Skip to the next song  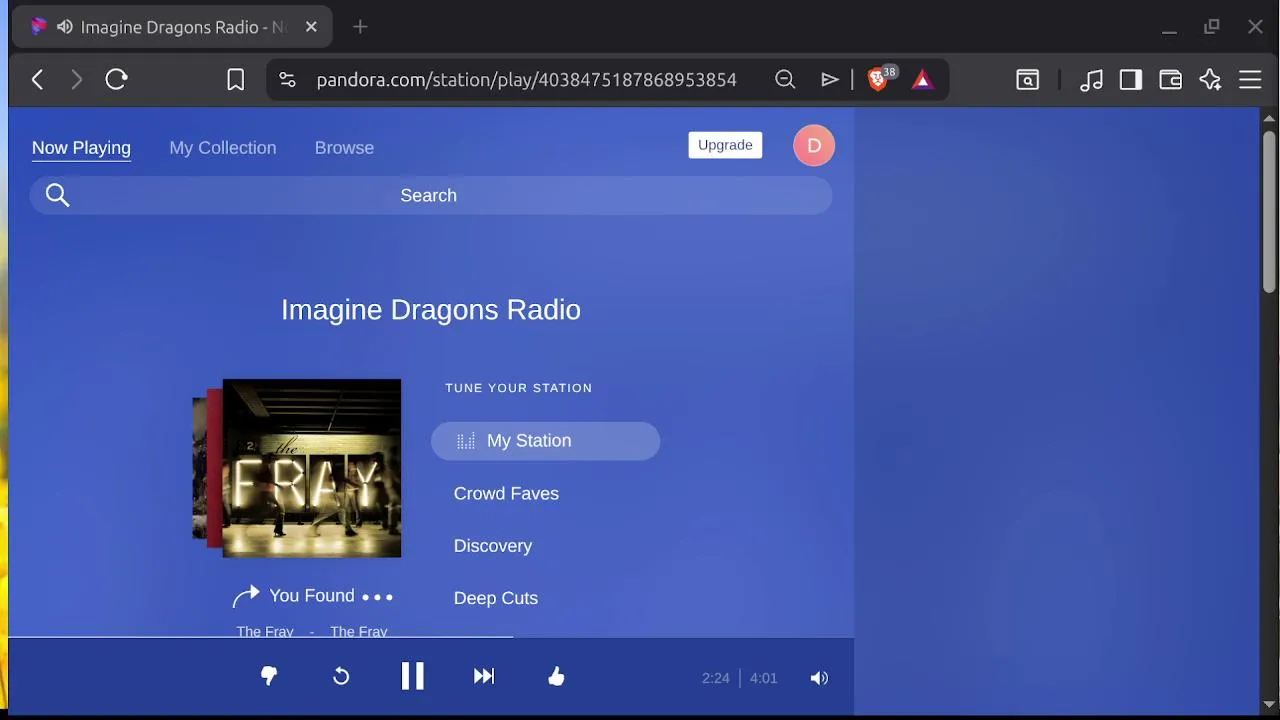pyautogui.click(x=484, y=677)
